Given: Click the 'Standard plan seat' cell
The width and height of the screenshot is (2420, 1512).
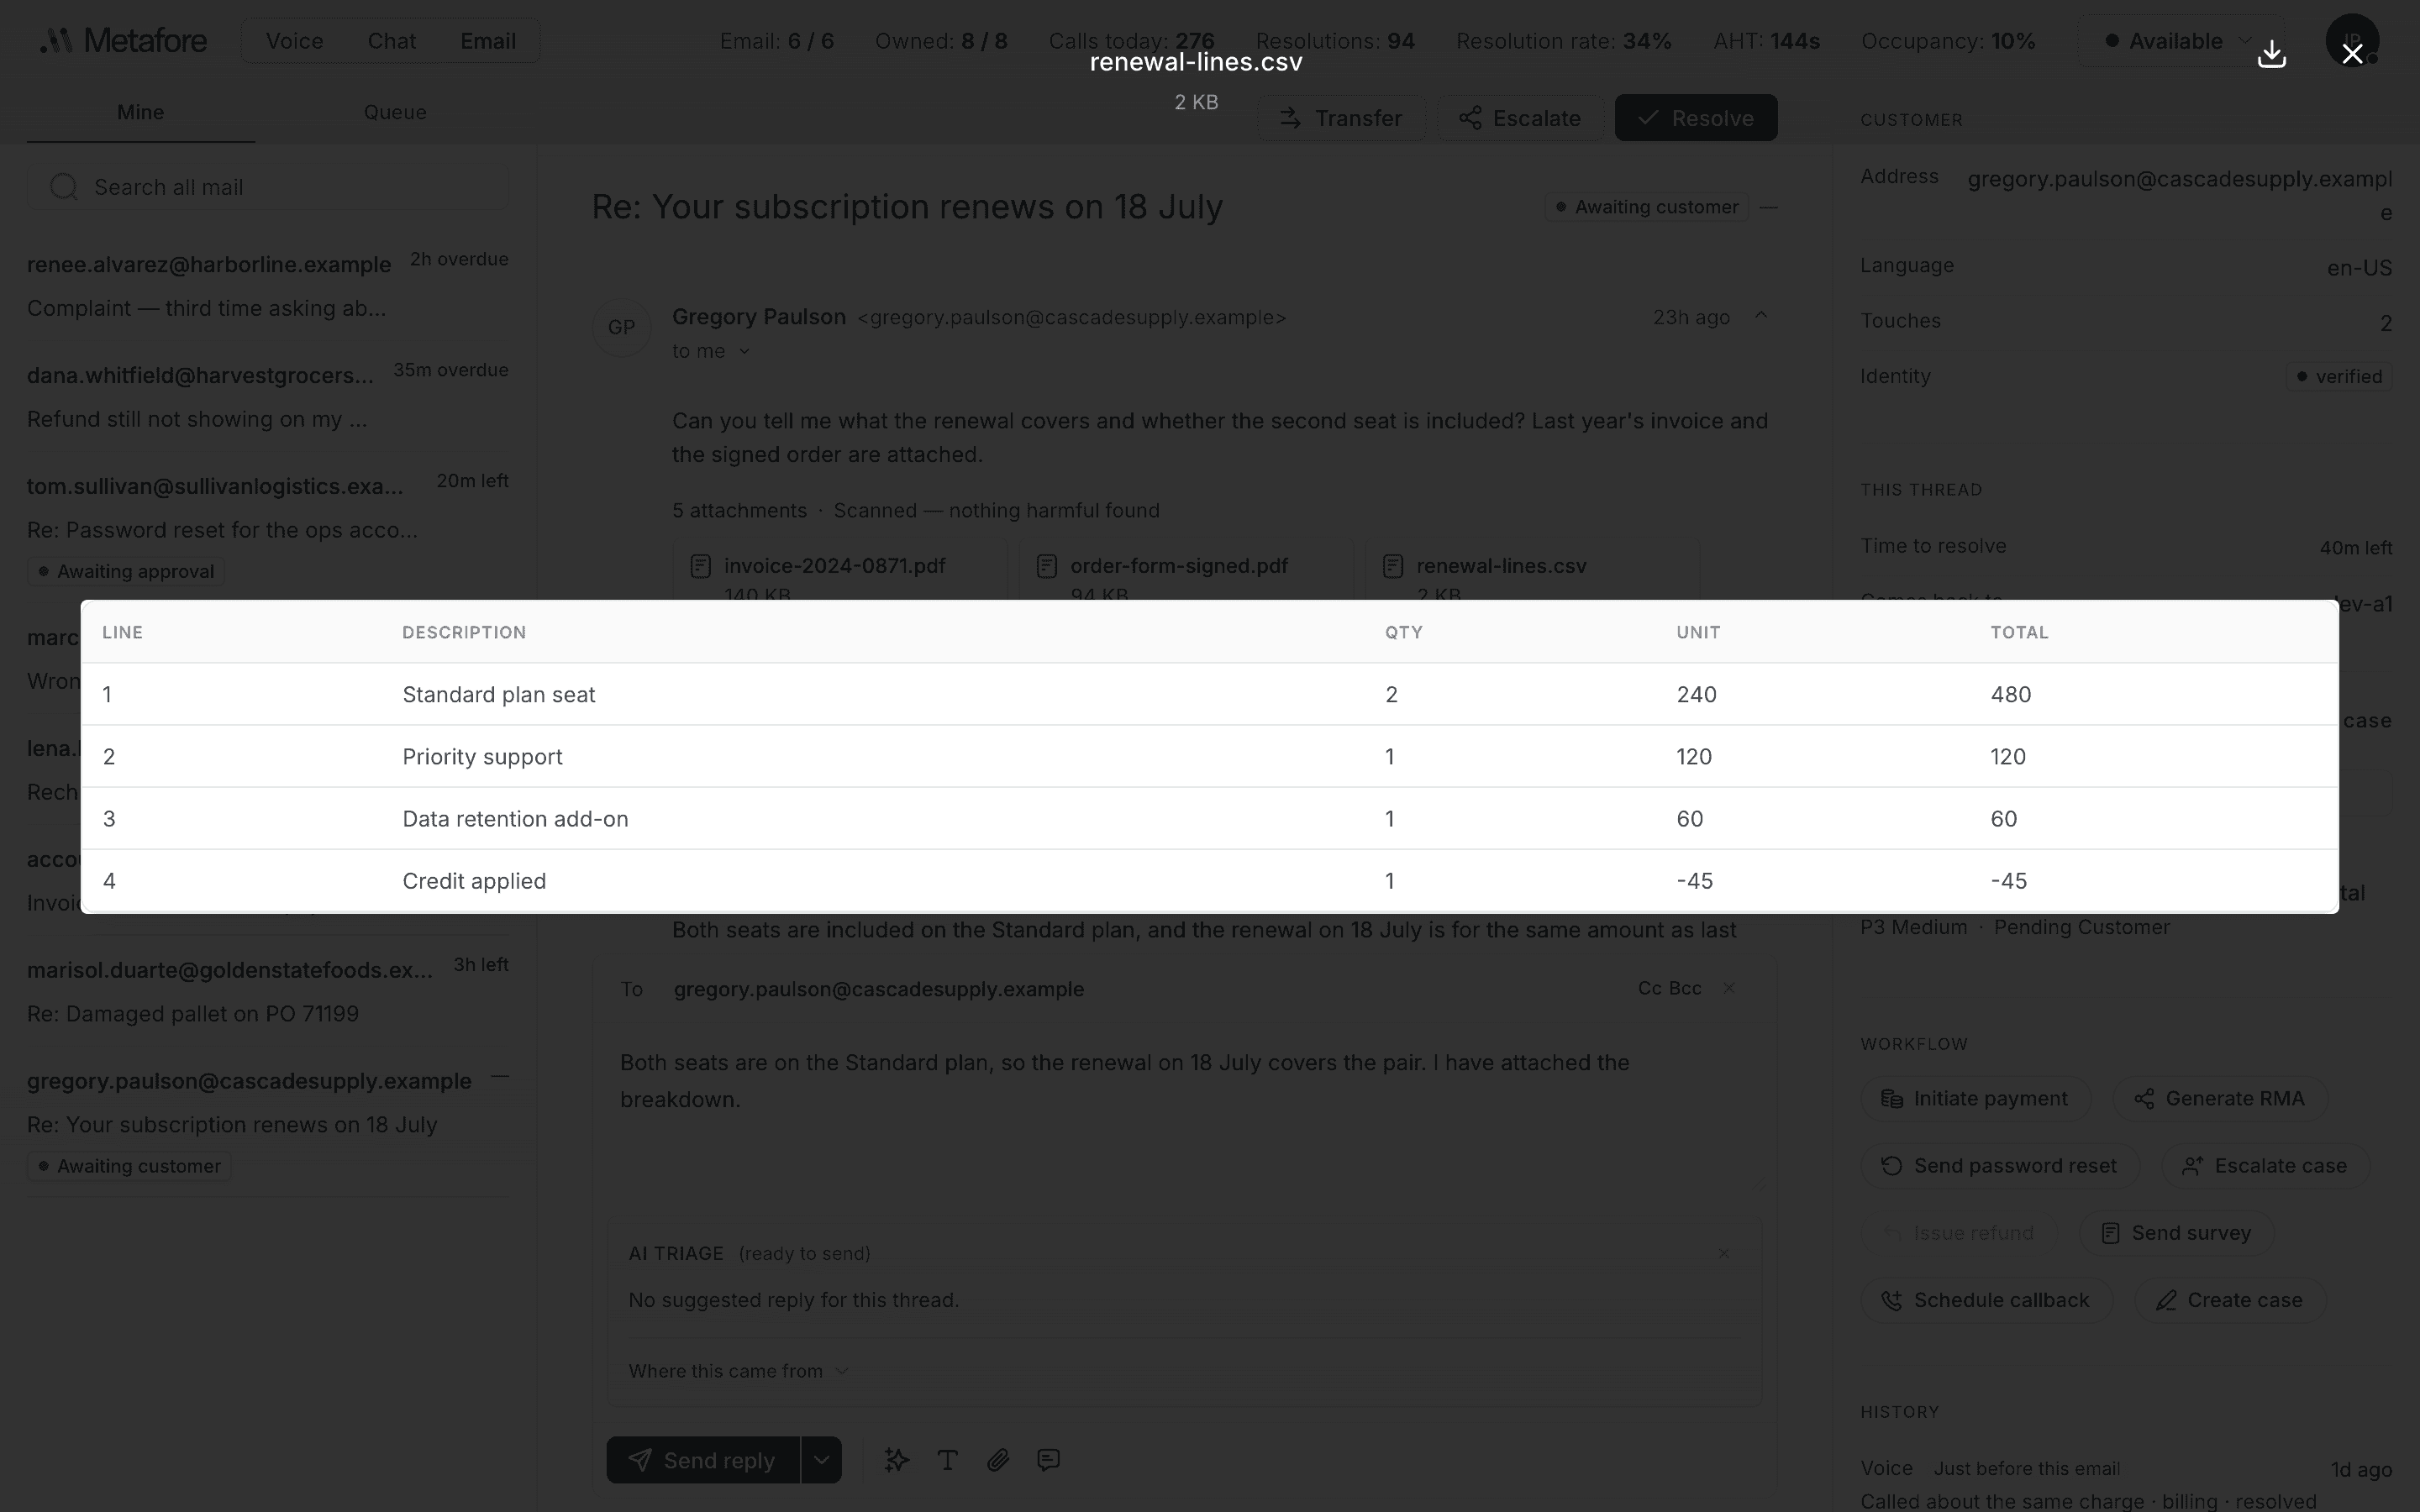Looking at the screenshot, I should pos(498,694).
